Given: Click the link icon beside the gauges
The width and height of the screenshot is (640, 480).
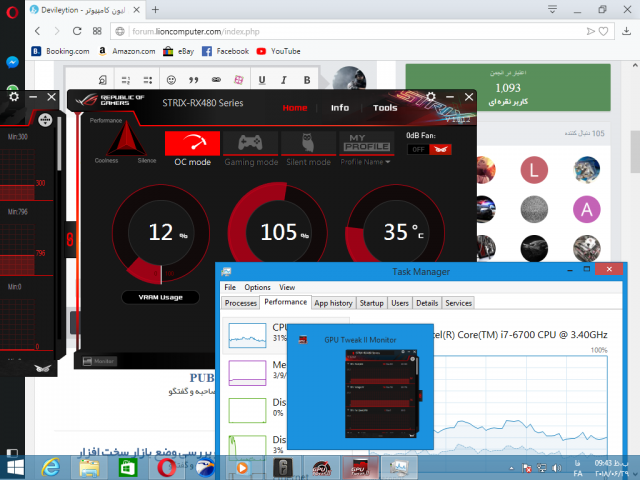Looking at the screenshot, I should [x=70, y=239].
